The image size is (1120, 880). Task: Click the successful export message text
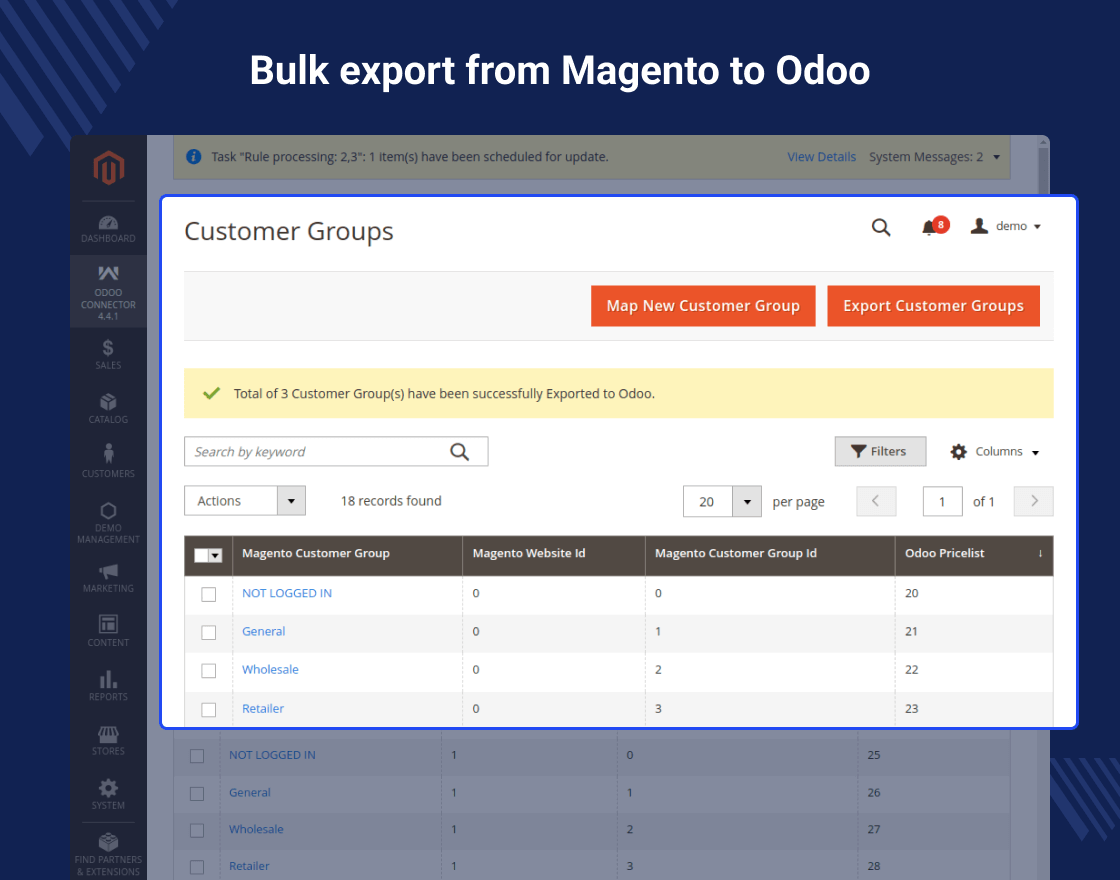pyautogui.click(x=444, y=394)
